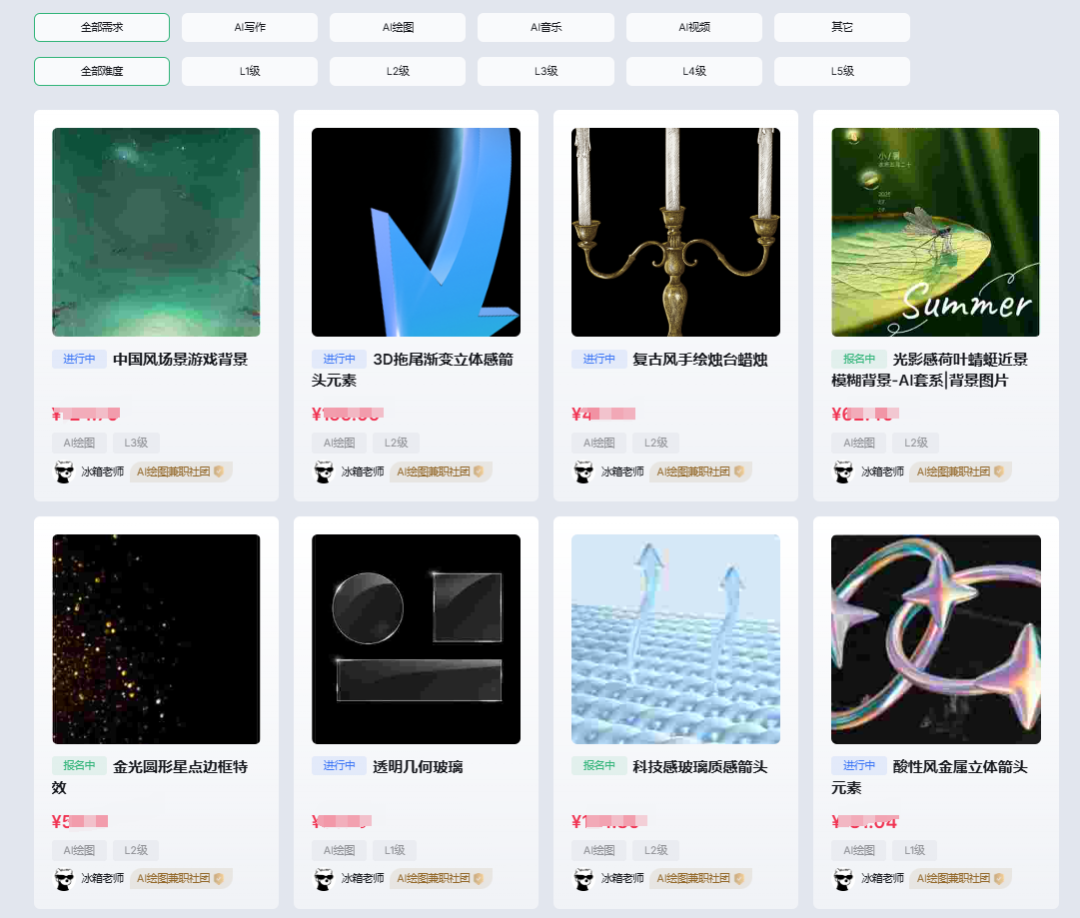The height and width of the screenshot is (918, 1080).
Task: Open the 透明几何玻璃 title link
Action: (417, 766)
